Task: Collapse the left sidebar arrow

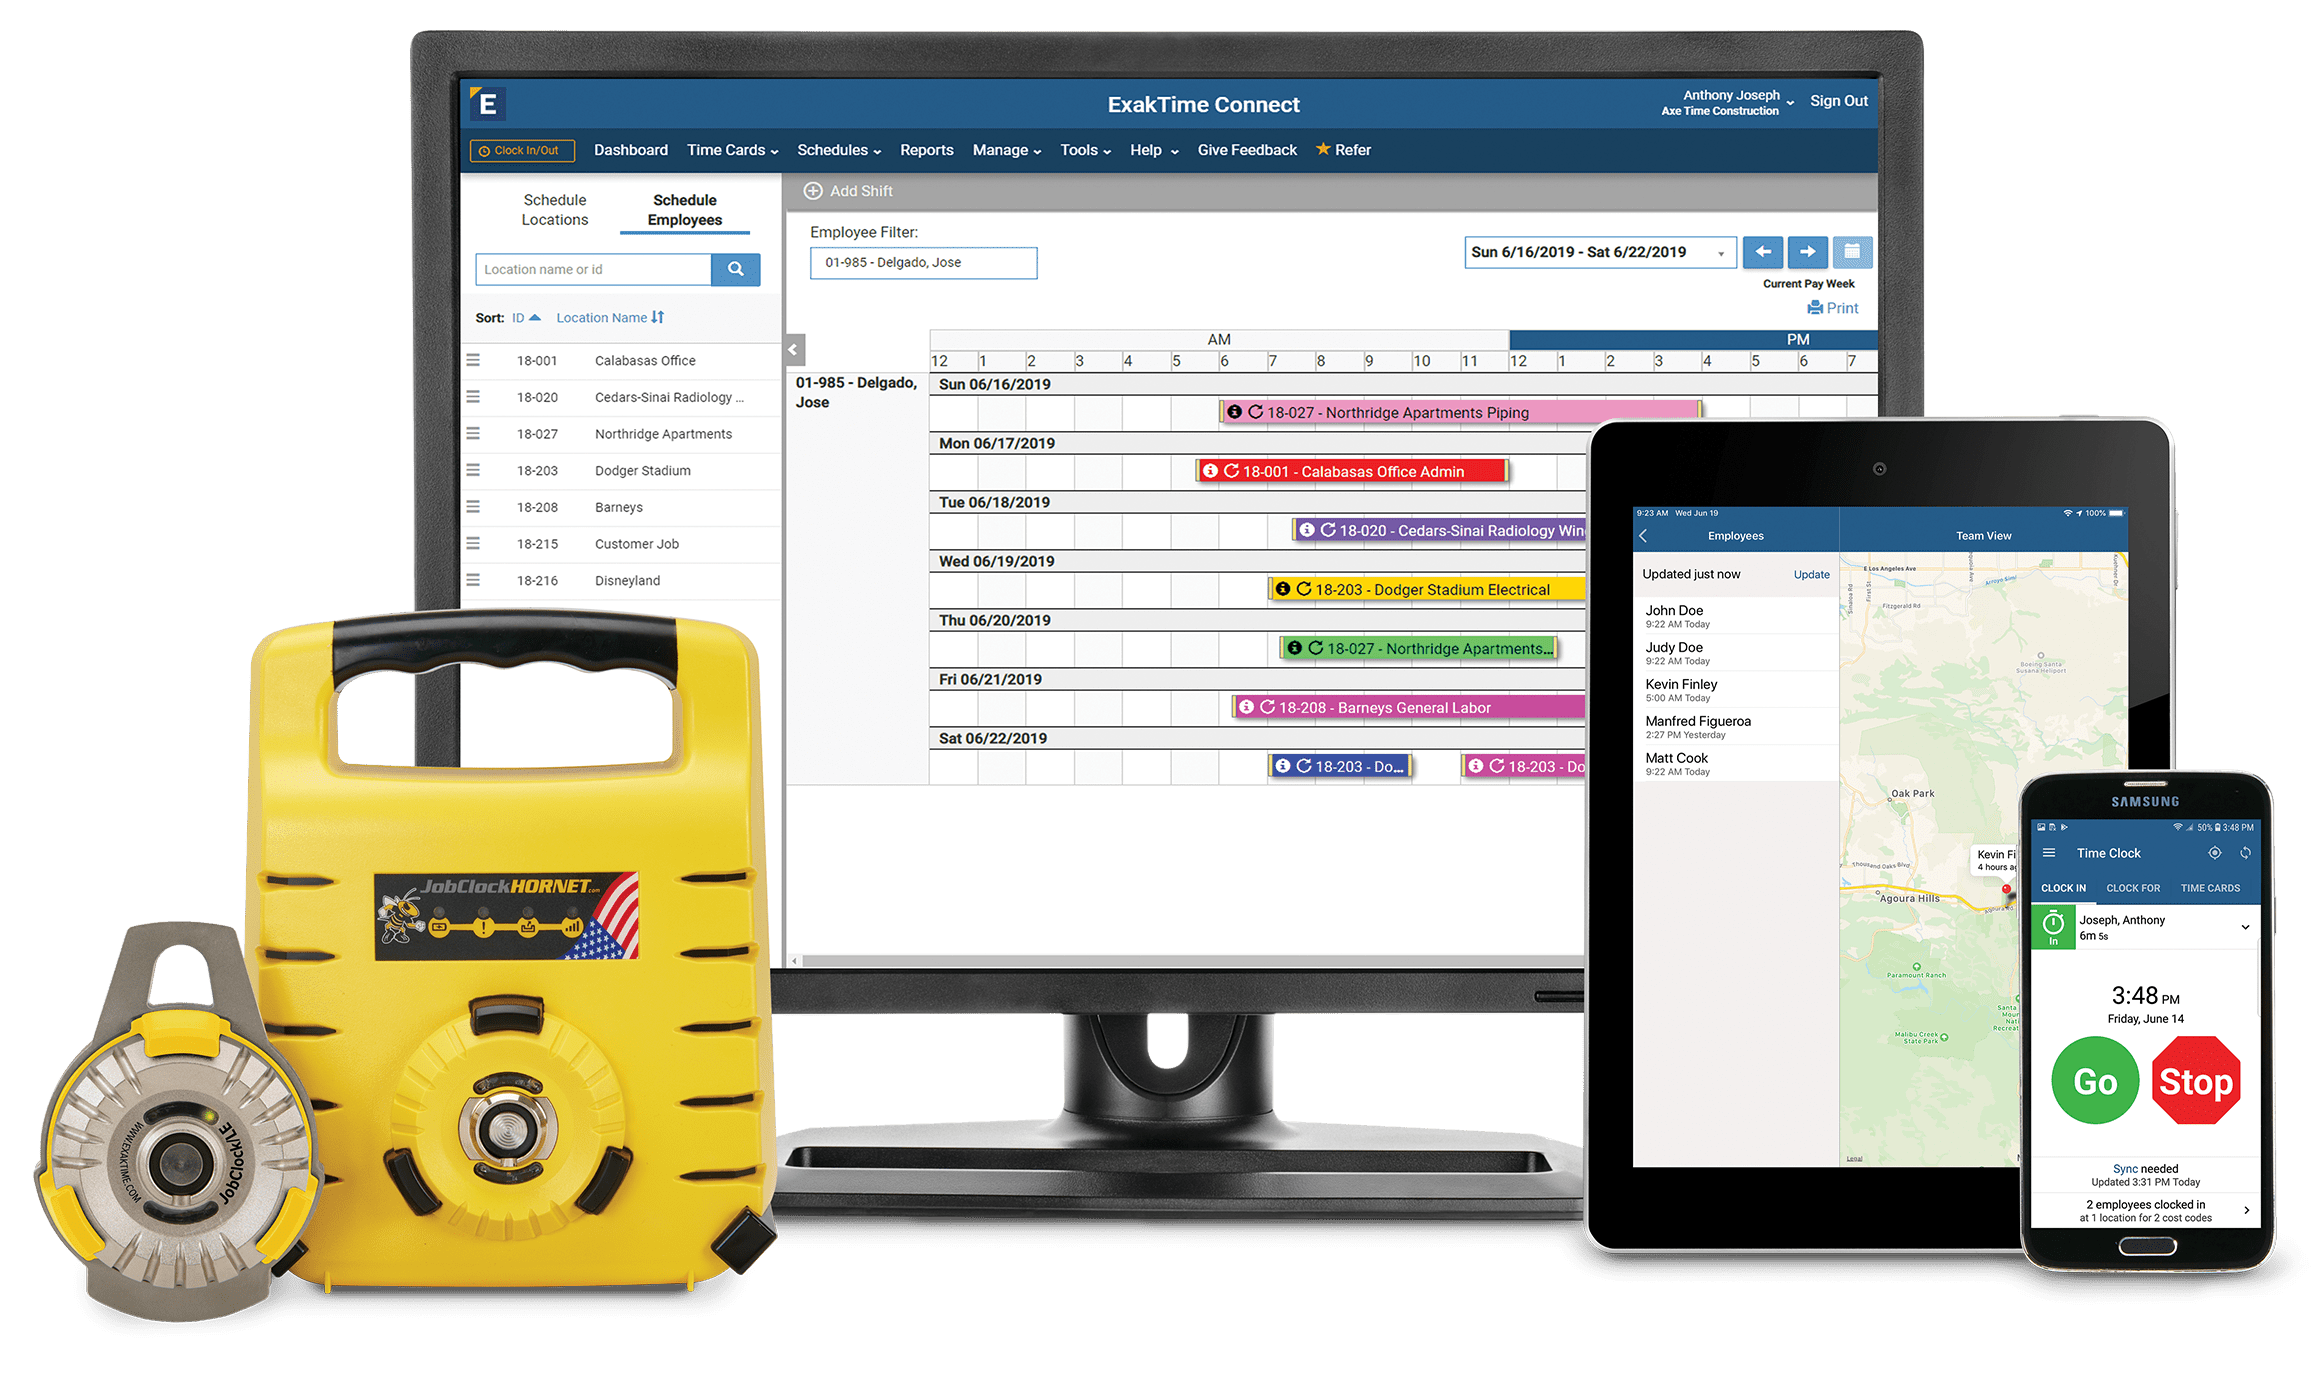Action: (x=794, y=350)
